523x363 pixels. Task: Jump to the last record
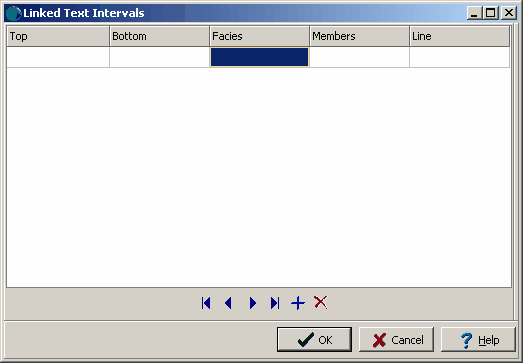(275, 303)
